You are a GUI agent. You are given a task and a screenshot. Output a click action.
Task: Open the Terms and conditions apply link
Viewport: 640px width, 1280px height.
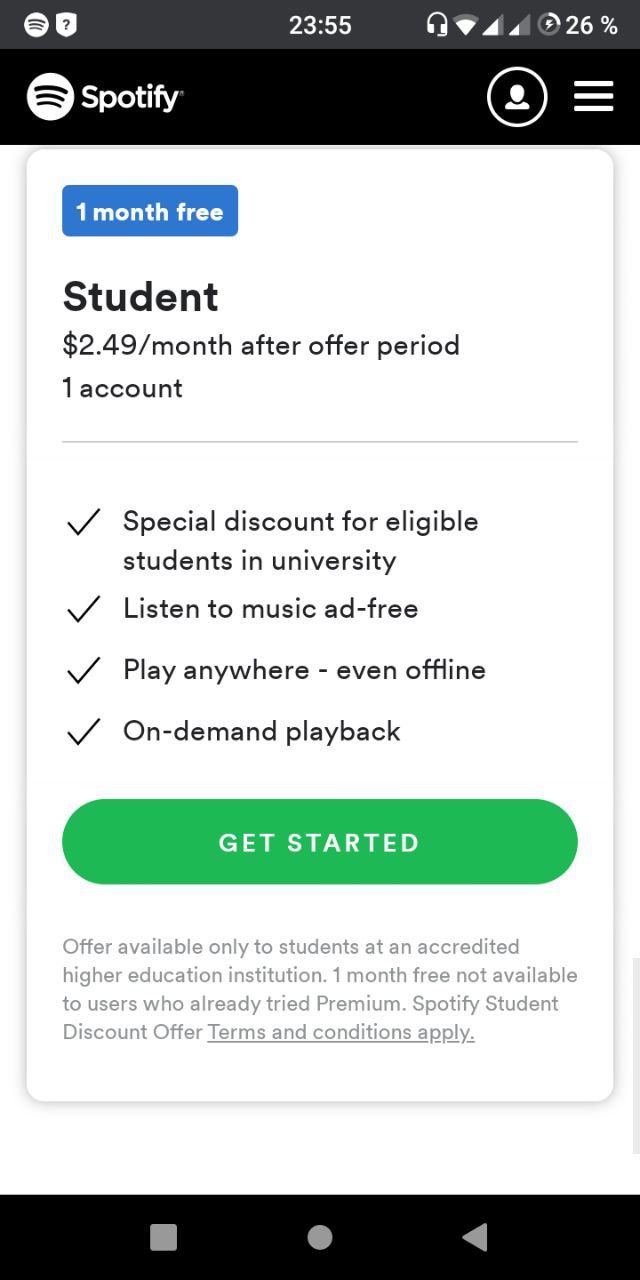point(341,1032)
